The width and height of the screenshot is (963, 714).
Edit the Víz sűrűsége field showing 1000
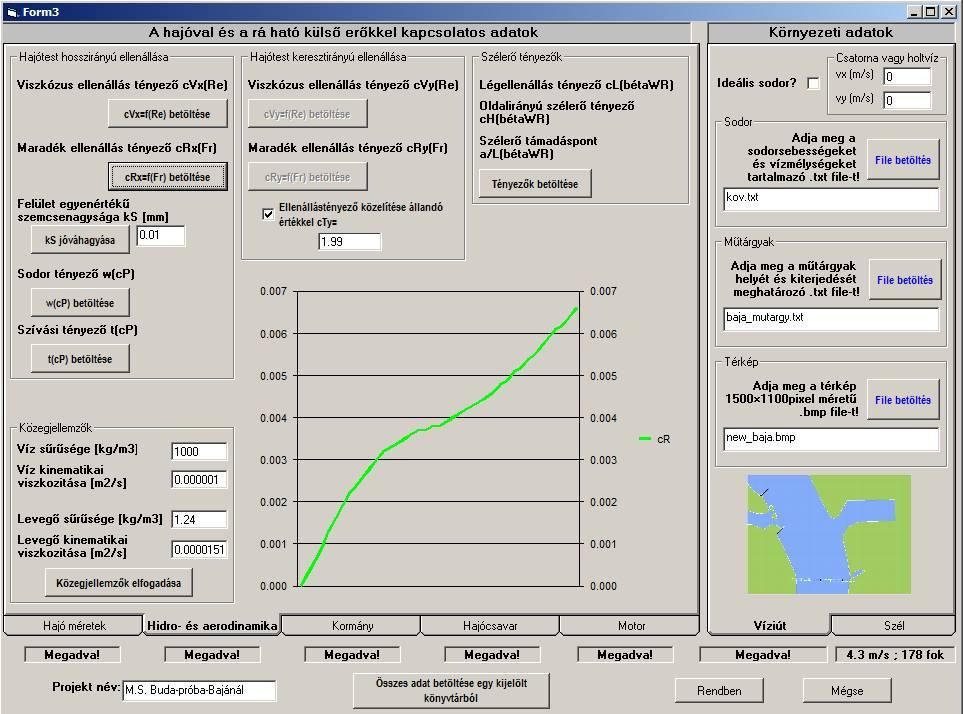point(199,451)
